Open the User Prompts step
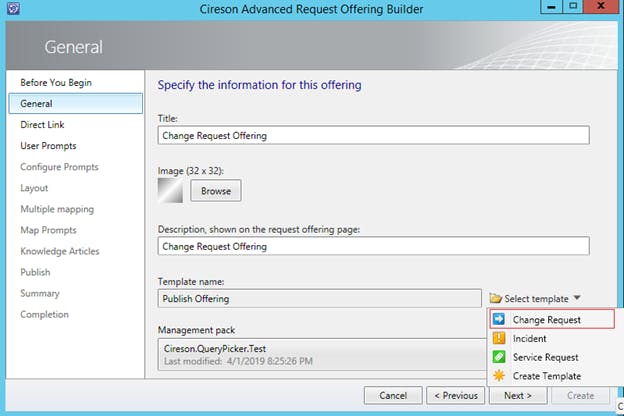 [x=48, y=146]
